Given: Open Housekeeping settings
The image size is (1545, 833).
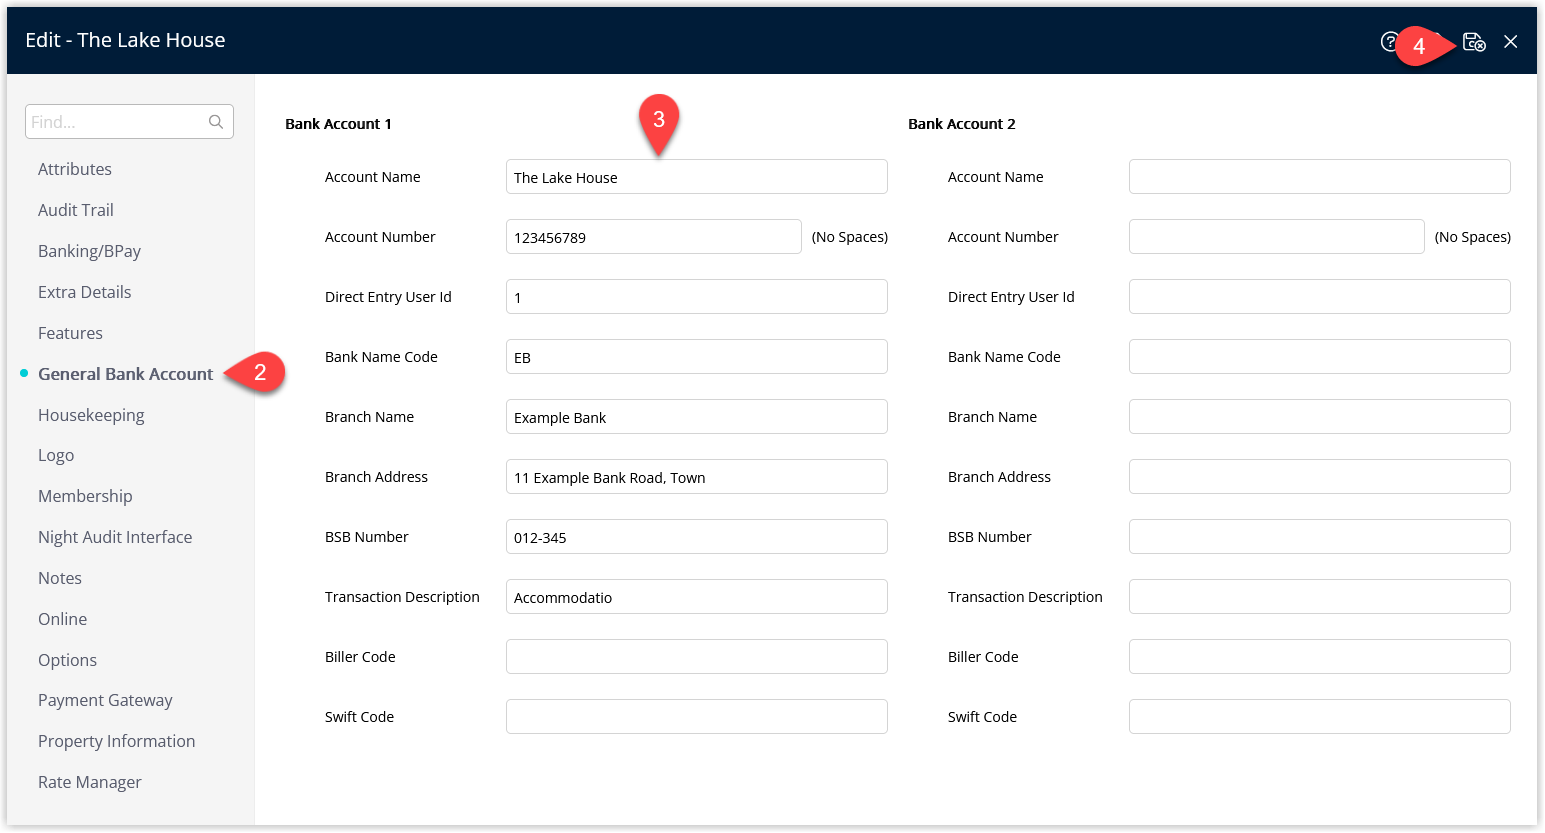Looking at the screenshot, I should [x=91, y=415].
